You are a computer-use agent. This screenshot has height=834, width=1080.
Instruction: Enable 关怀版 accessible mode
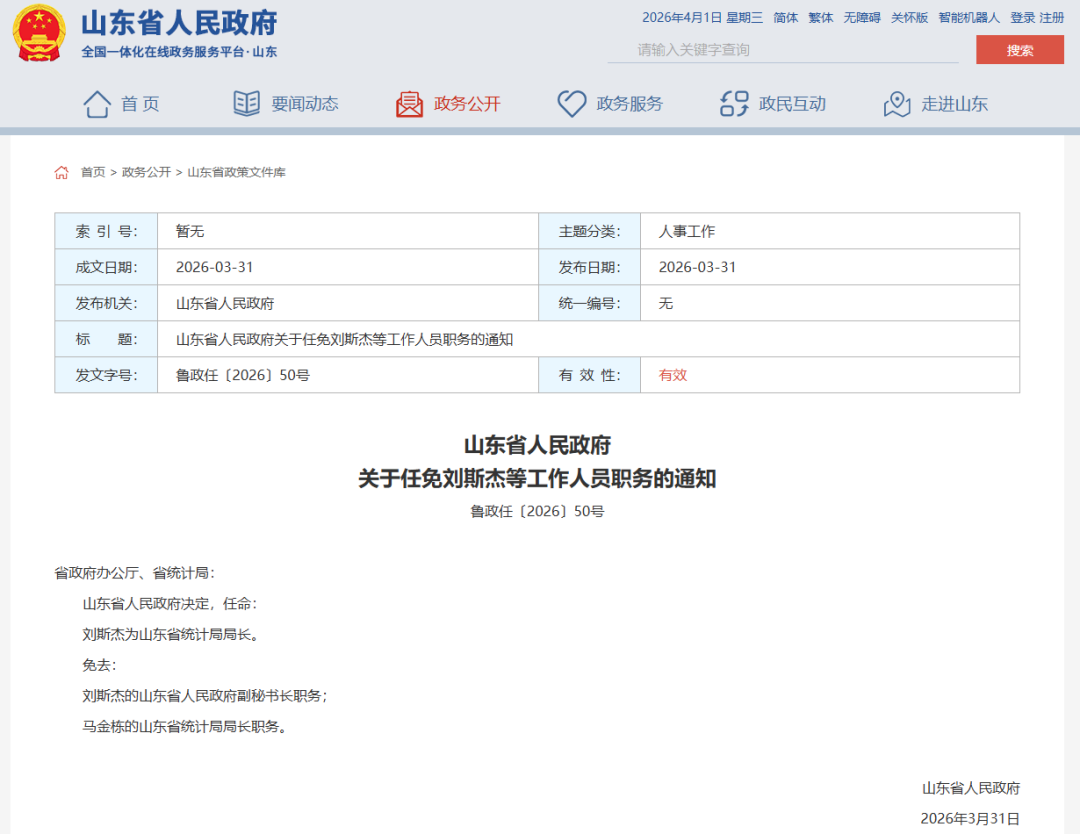[909, 18]
